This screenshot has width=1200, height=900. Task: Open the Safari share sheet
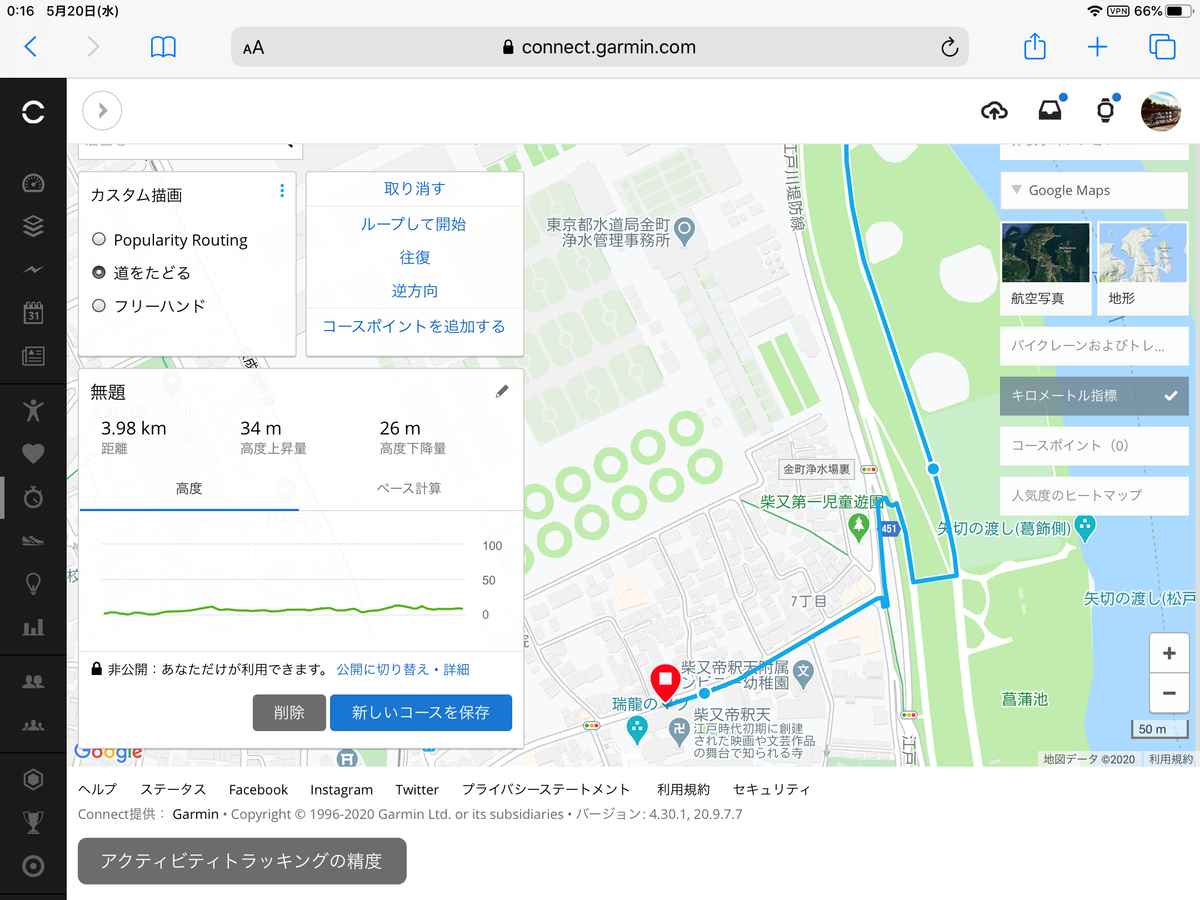click(1035, 45)
